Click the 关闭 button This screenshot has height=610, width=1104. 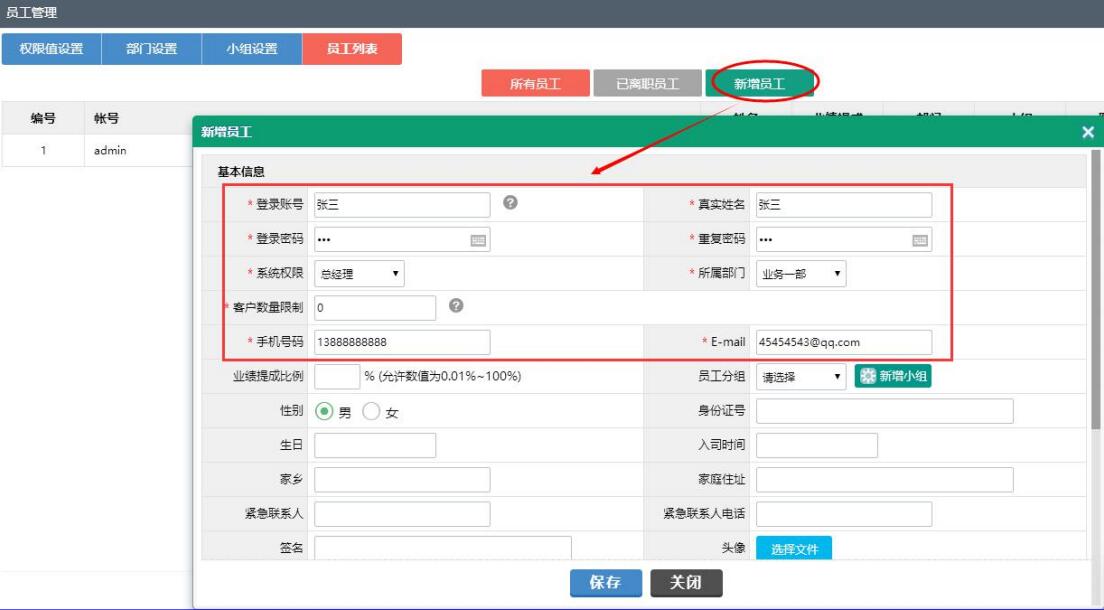686,583
